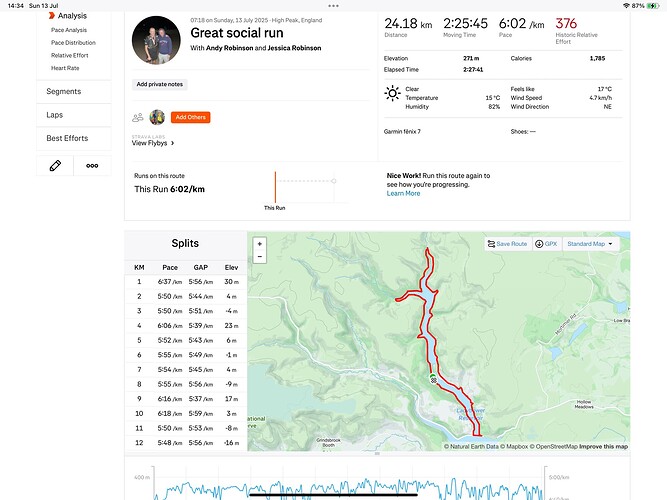Zoom in the map with plus button
Image resolution: width=667 pixels, height=500 pixels.
point(259,244)
